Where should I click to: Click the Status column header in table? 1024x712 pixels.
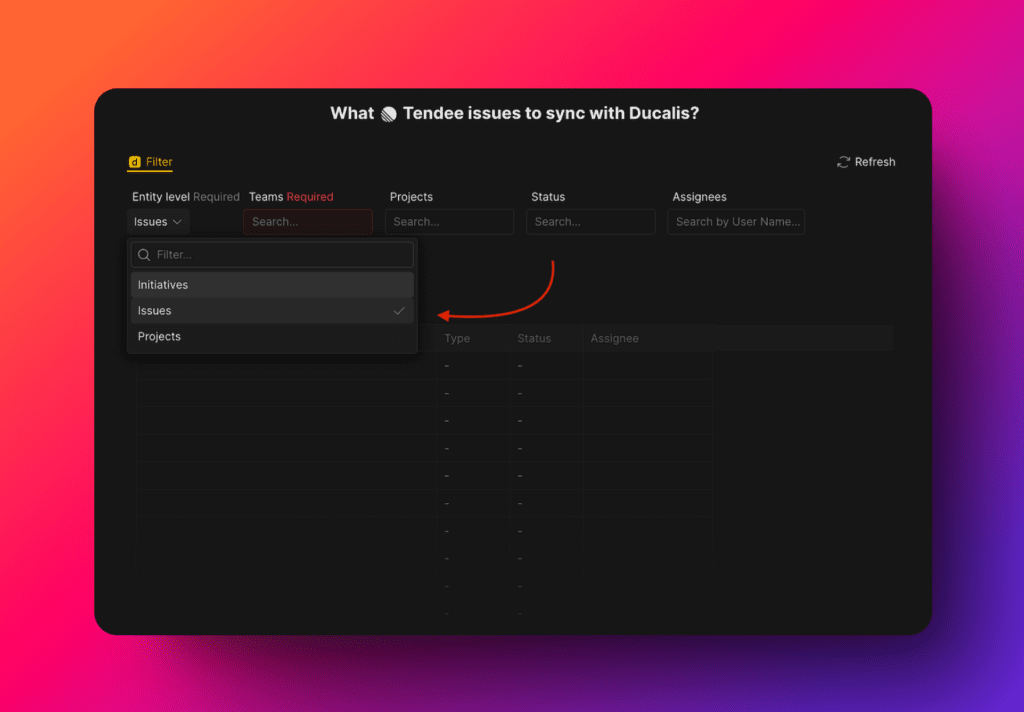tap(534, 339)
